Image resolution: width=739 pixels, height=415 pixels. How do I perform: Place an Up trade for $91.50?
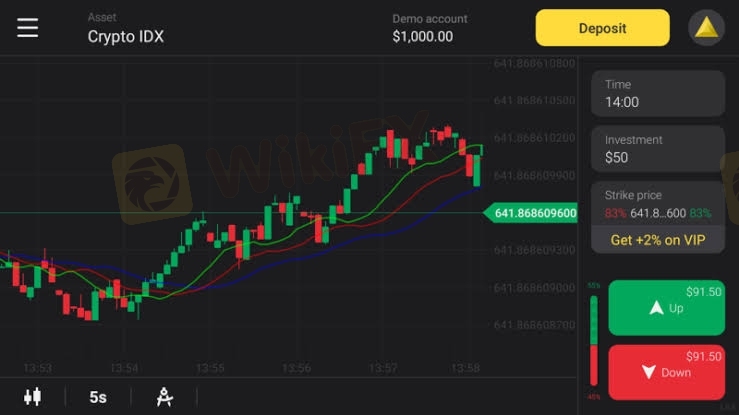click(x=666, y=308)
